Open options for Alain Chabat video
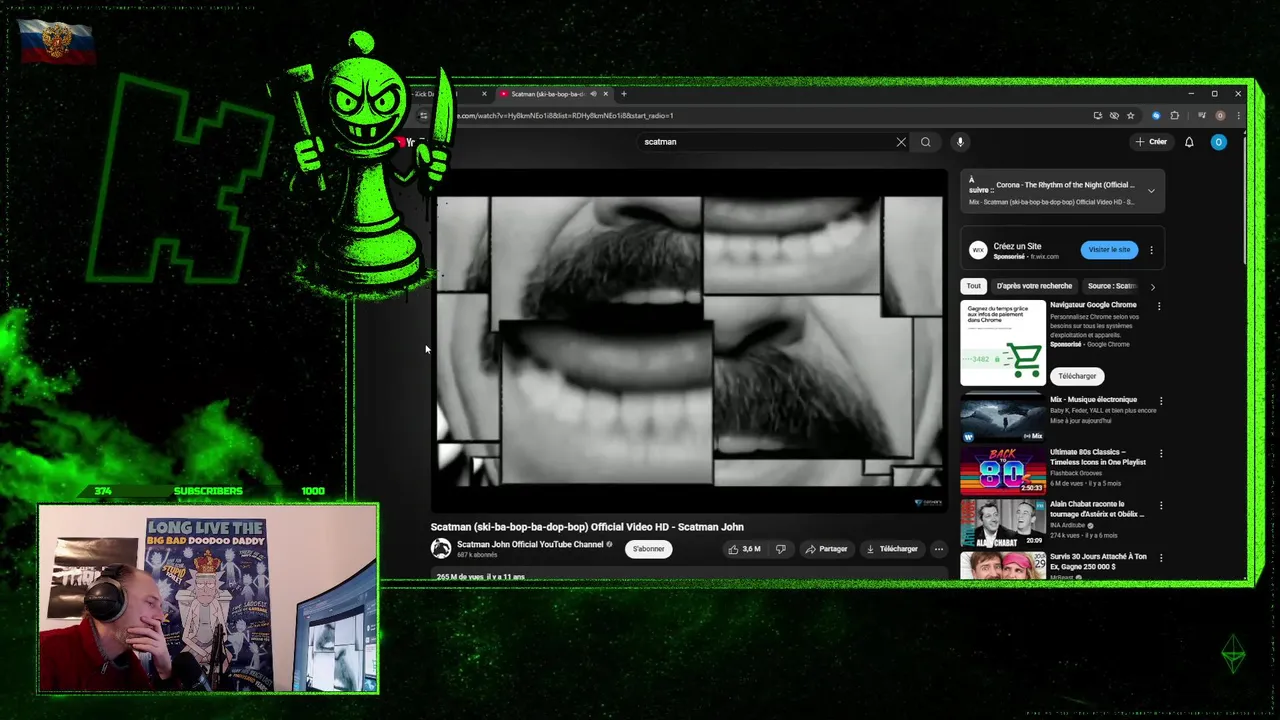This screenshot has height=720, width=1280. [x=1161, y=505]
